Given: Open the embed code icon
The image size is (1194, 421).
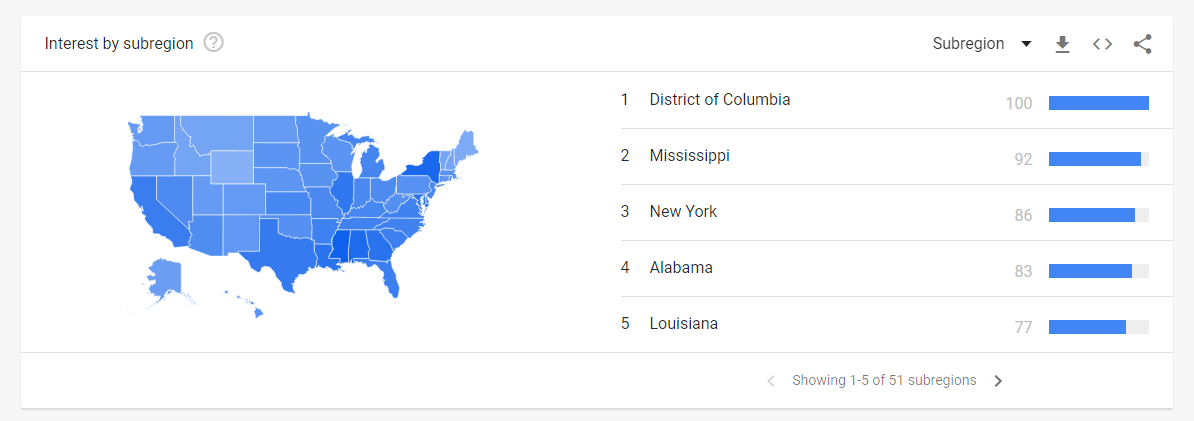Looking at the screenshot, I should 1102,44.
